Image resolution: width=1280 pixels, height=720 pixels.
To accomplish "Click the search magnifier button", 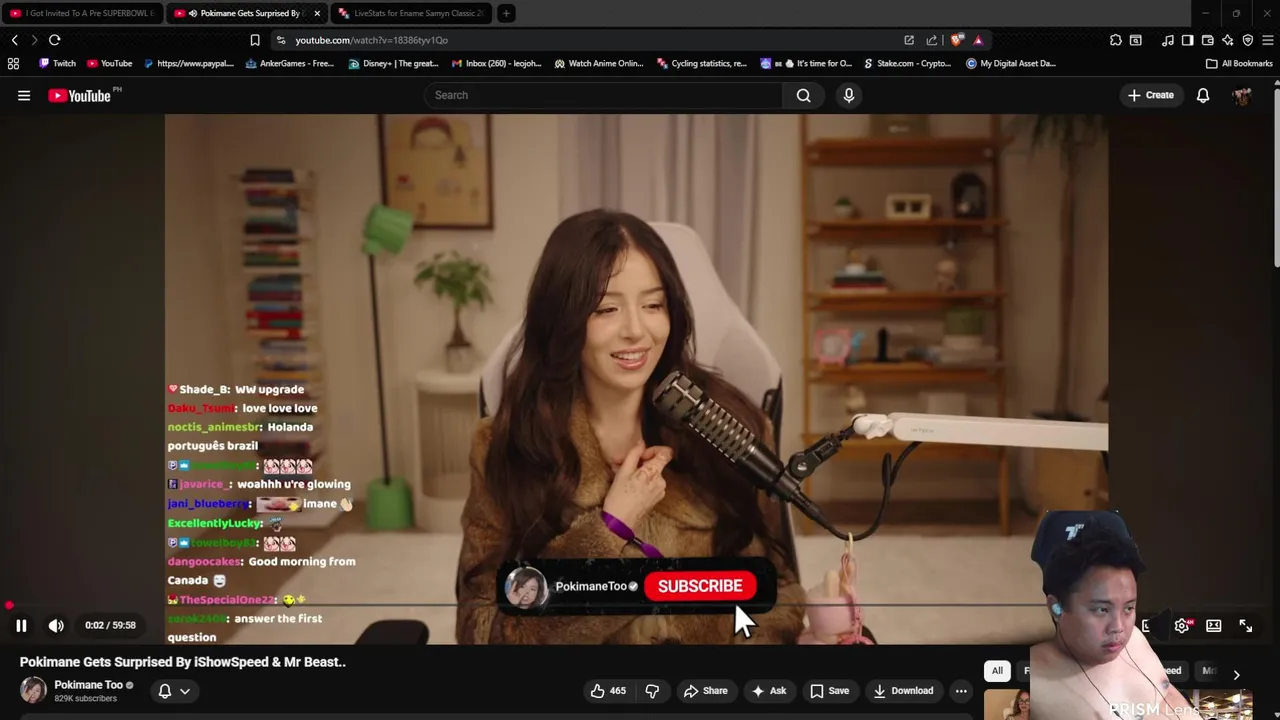I will click(x=803, y=95).
